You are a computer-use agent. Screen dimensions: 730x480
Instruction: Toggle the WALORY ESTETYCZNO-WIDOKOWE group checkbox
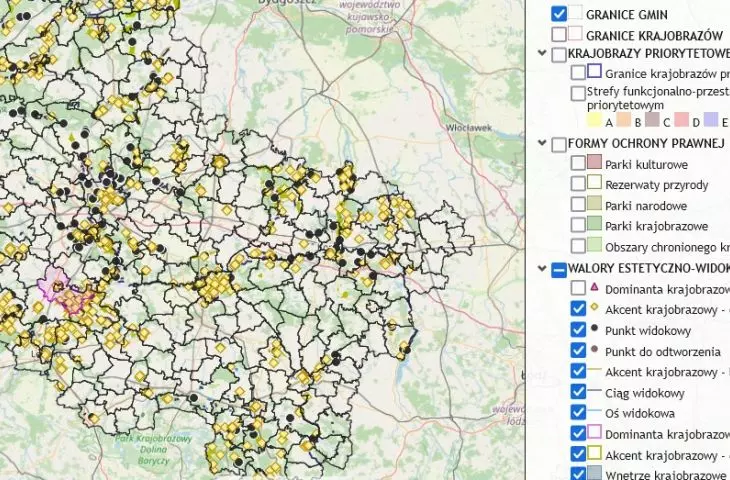pyautogui.click(x=559, y=270)
